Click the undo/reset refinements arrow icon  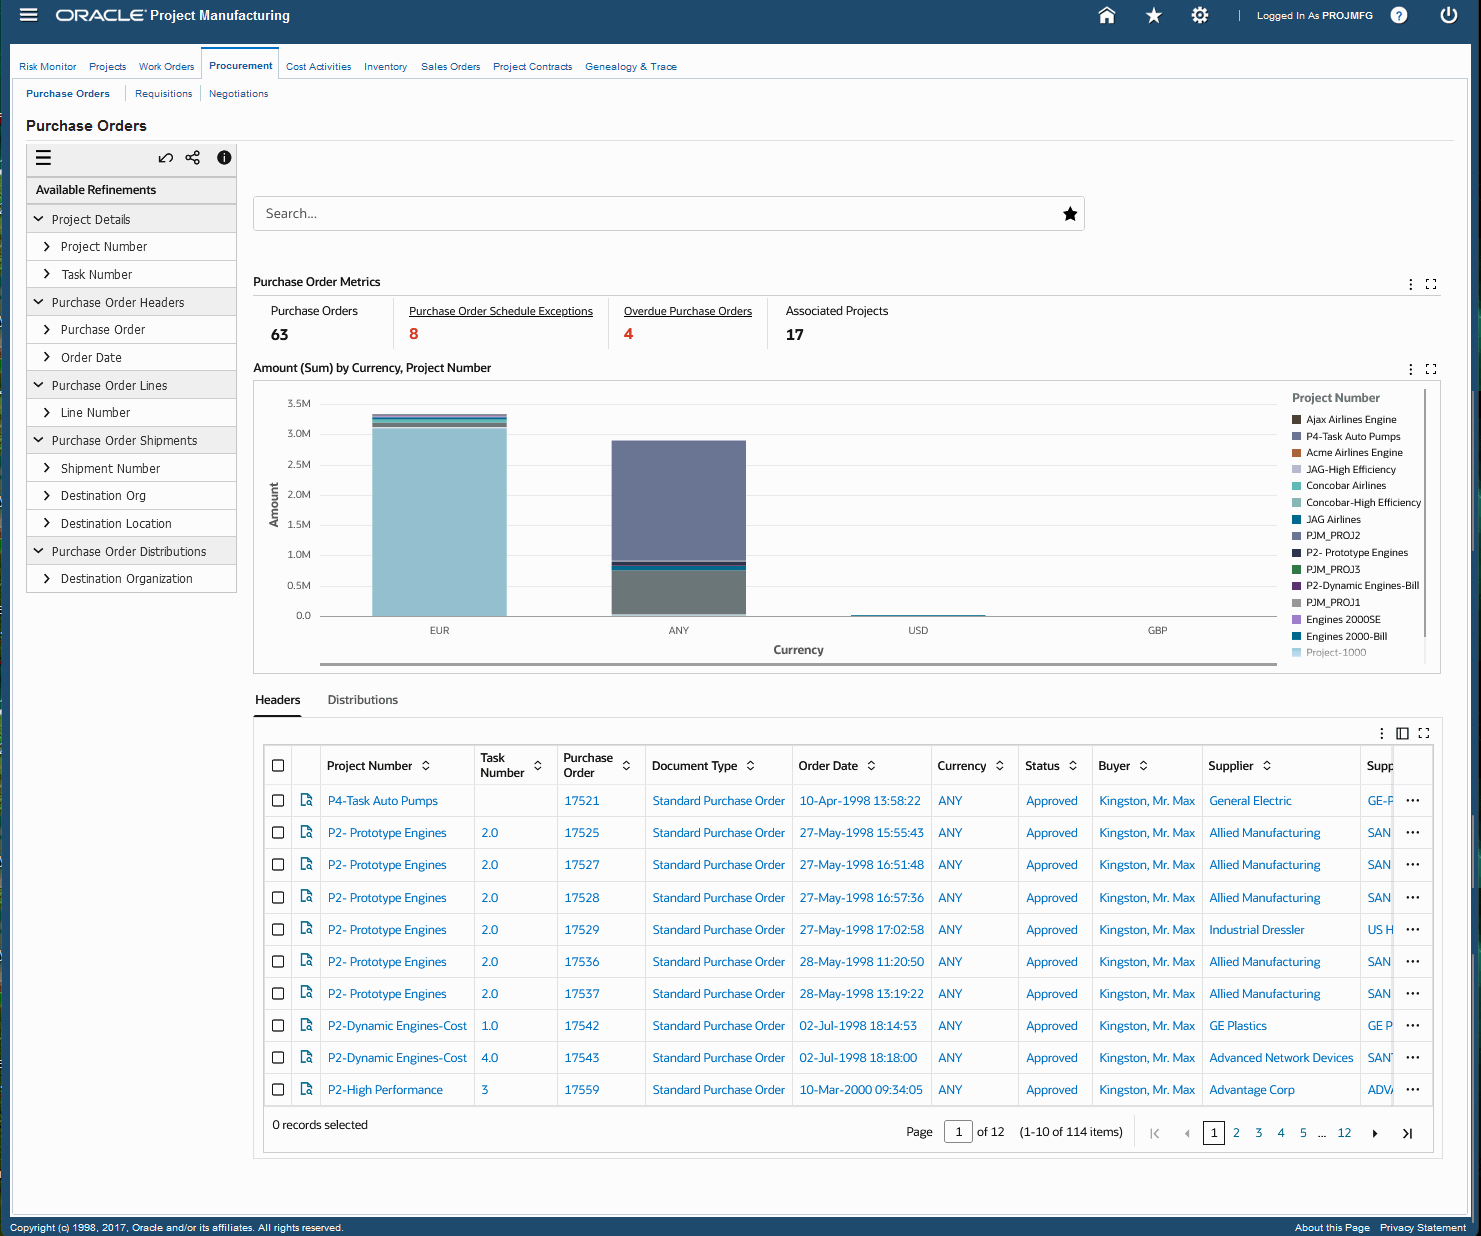(166, 157)
